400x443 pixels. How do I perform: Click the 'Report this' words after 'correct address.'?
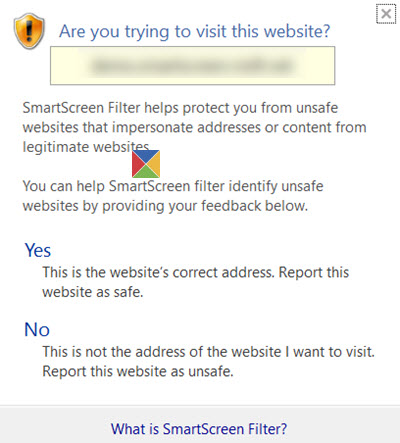click(314, 272)
